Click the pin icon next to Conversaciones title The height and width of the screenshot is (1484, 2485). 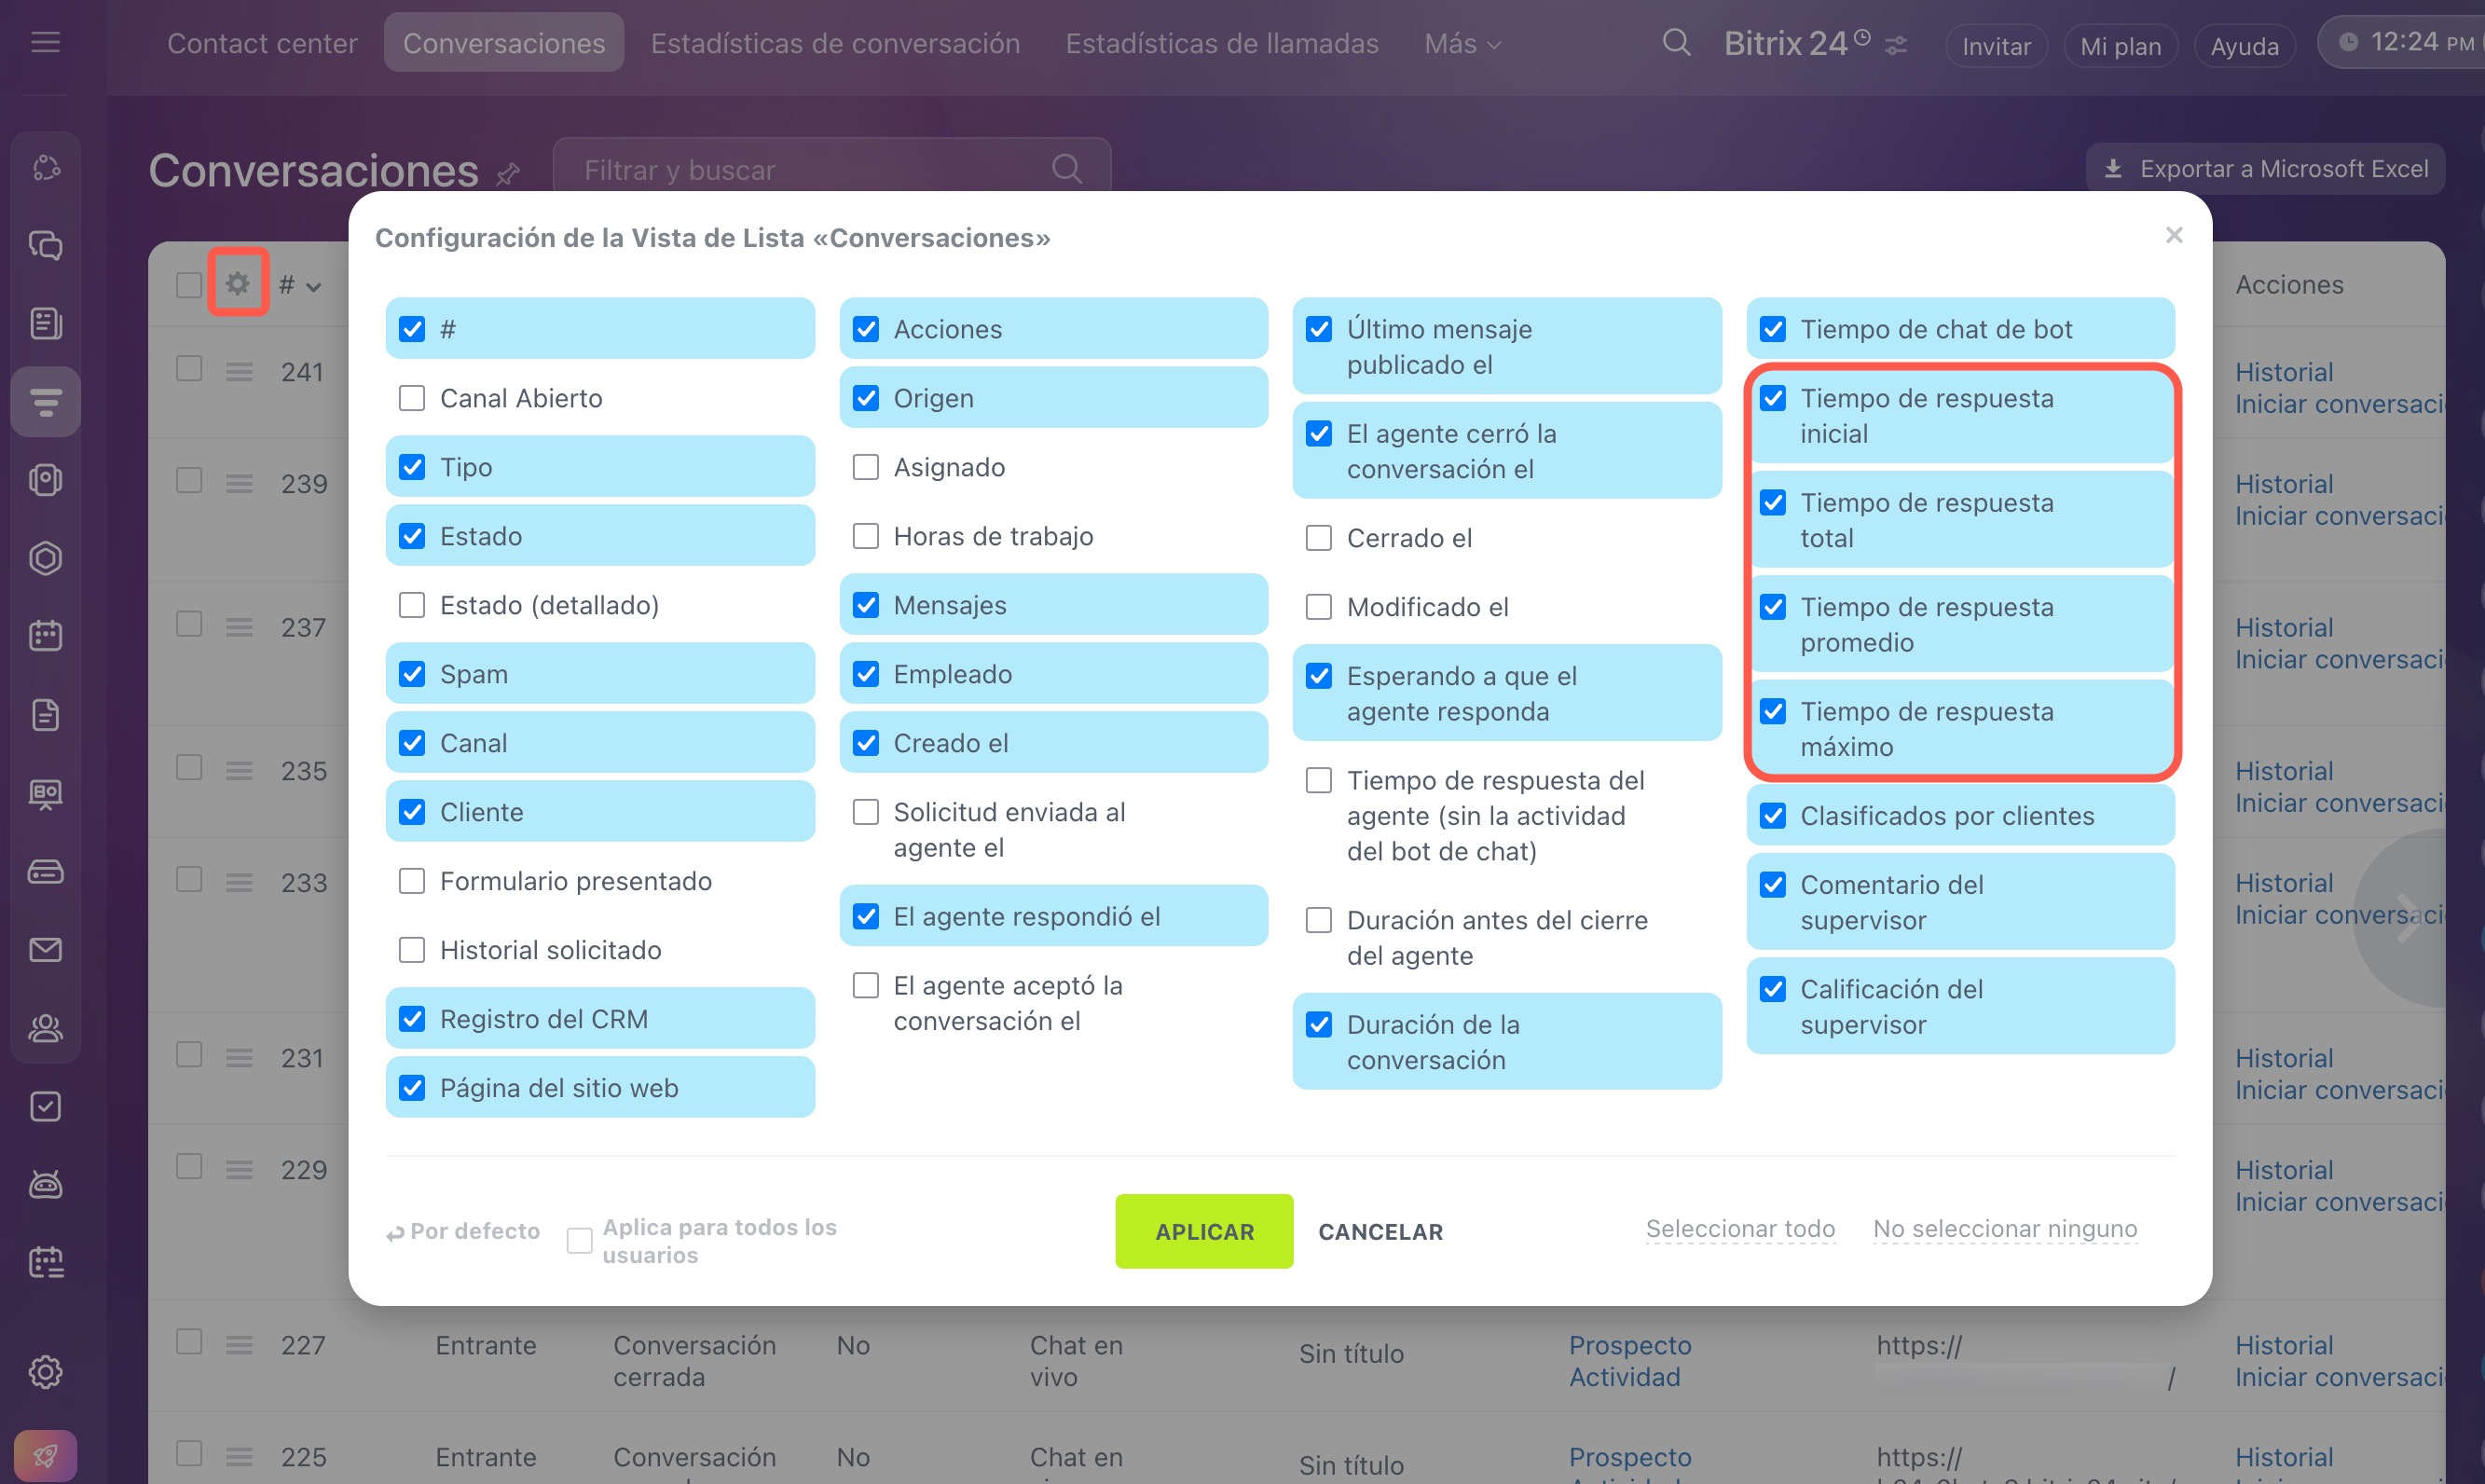click(x=508, y=174)
